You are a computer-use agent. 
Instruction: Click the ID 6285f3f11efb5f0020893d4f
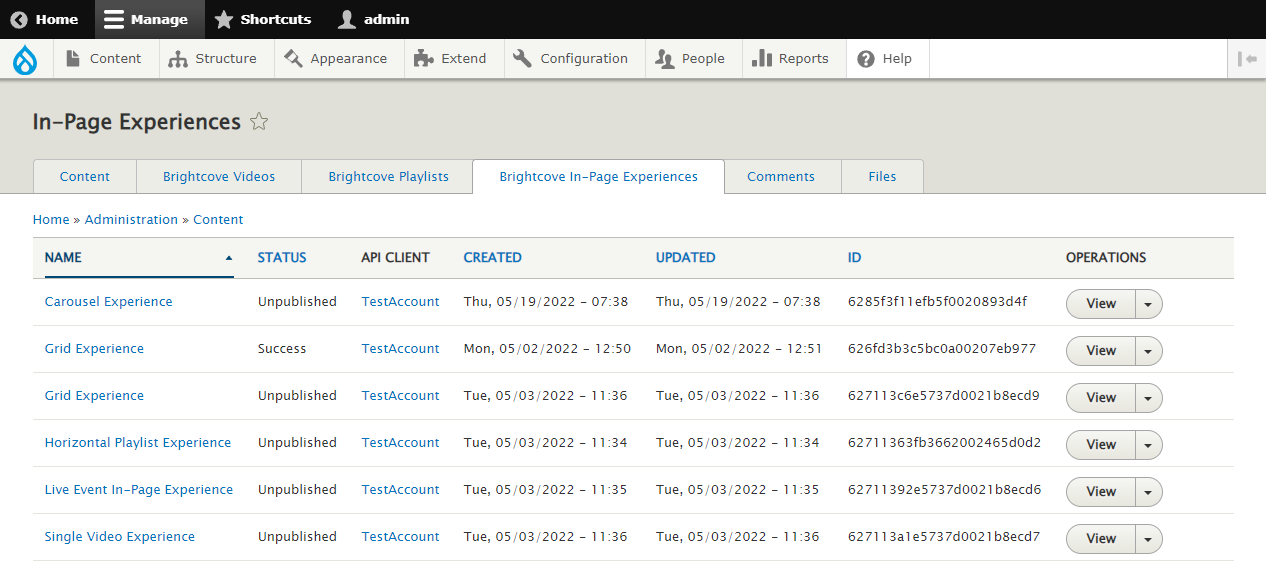tap(938, 302)
